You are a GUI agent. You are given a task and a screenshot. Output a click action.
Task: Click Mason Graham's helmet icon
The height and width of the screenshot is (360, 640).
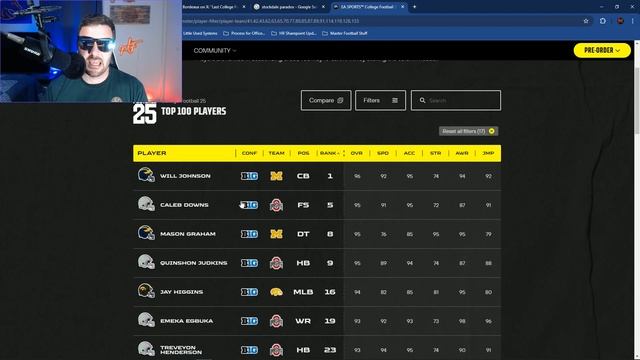click(x=146, y=233)
